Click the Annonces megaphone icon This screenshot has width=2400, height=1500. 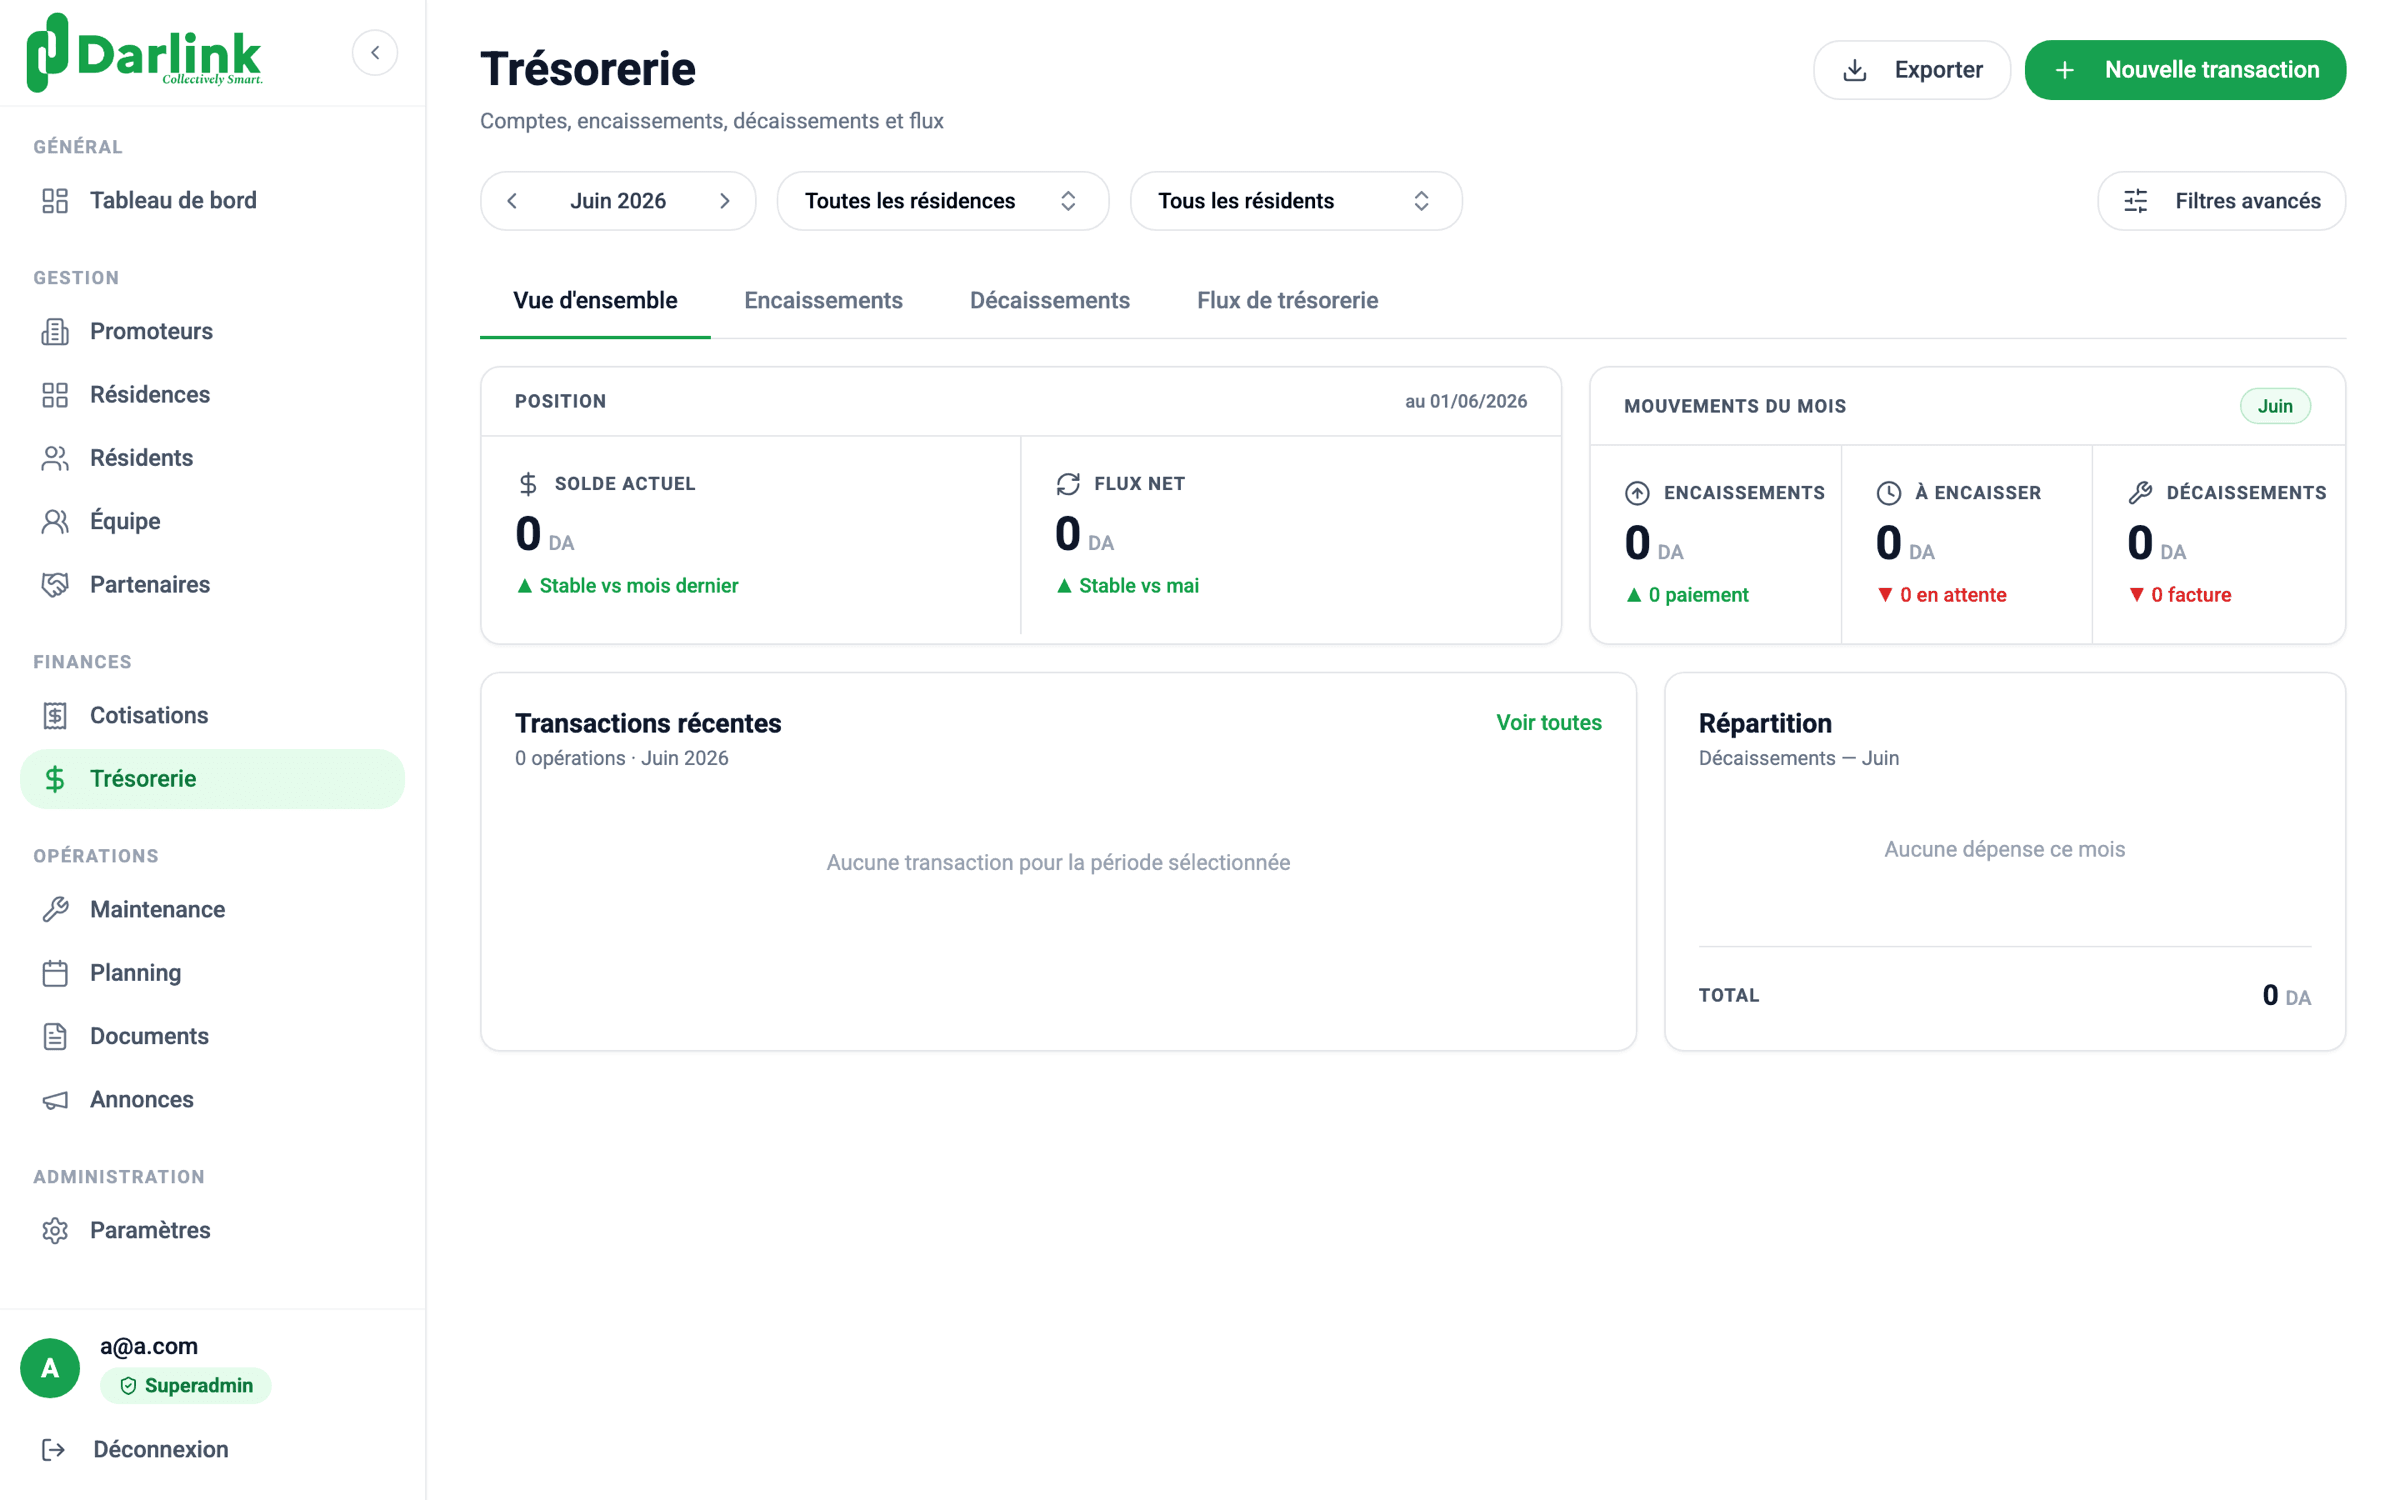tap(55, 1100)
